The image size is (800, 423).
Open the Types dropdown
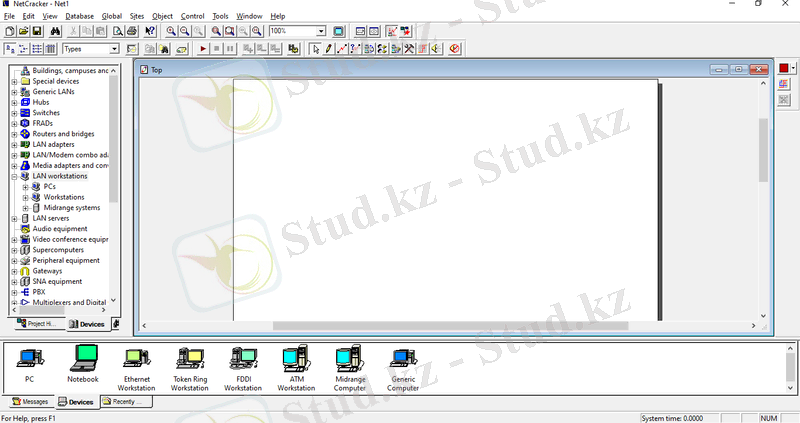pos(114,49)
